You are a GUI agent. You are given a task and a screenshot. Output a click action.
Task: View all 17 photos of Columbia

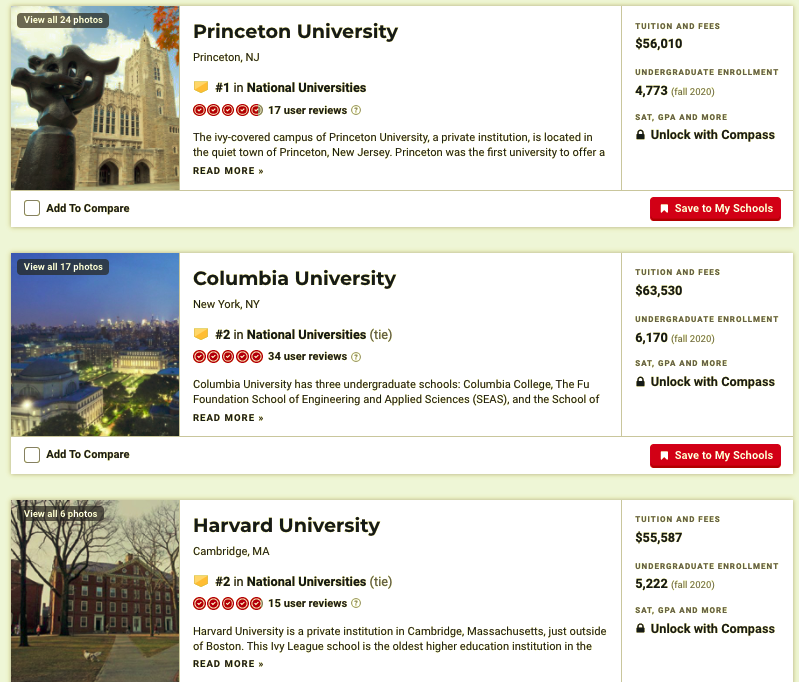pyautogui.click(x=62, y=267)
